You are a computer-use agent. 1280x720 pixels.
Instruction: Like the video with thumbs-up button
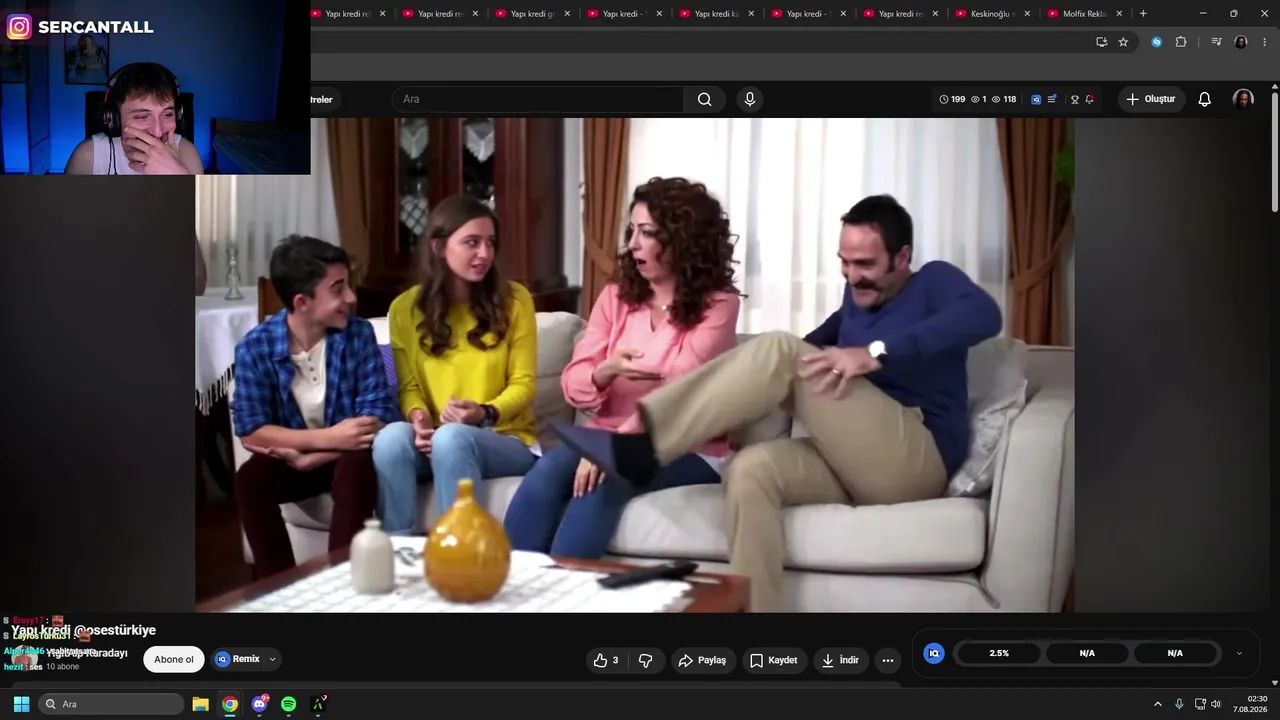pyautogui.click(x=605, y=660)
